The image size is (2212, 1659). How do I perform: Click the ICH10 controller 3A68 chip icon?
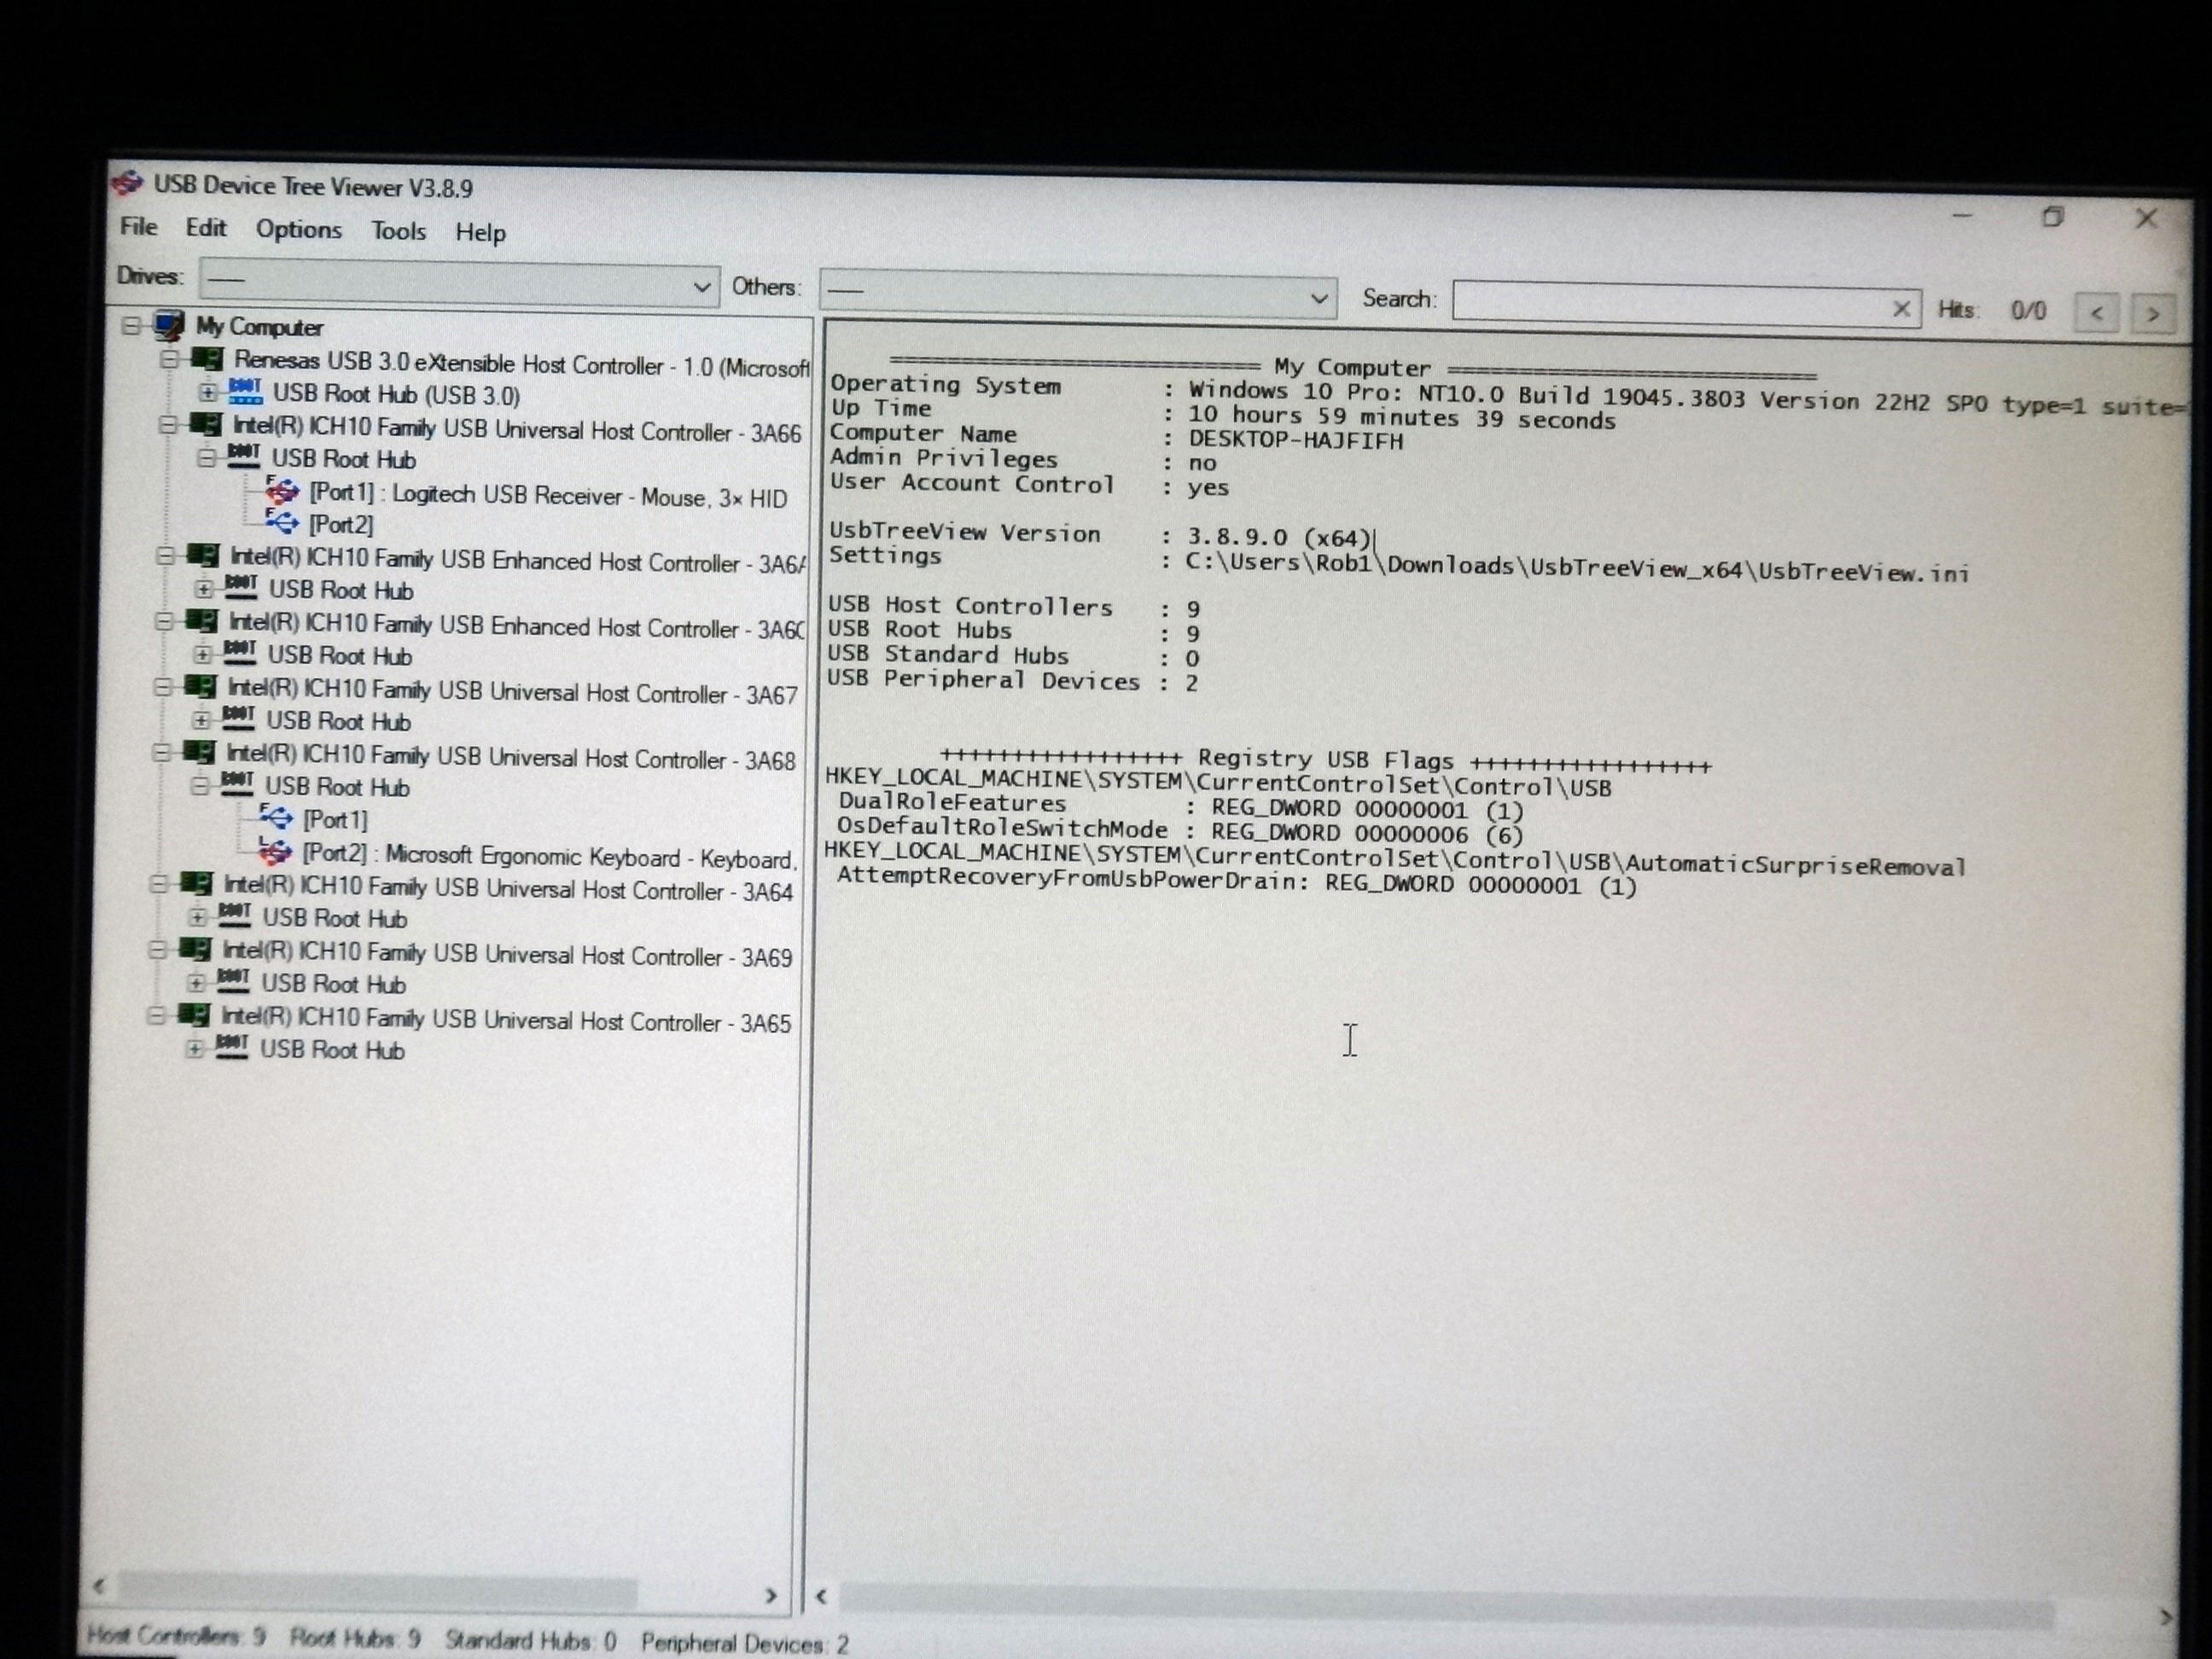[198, 751]
